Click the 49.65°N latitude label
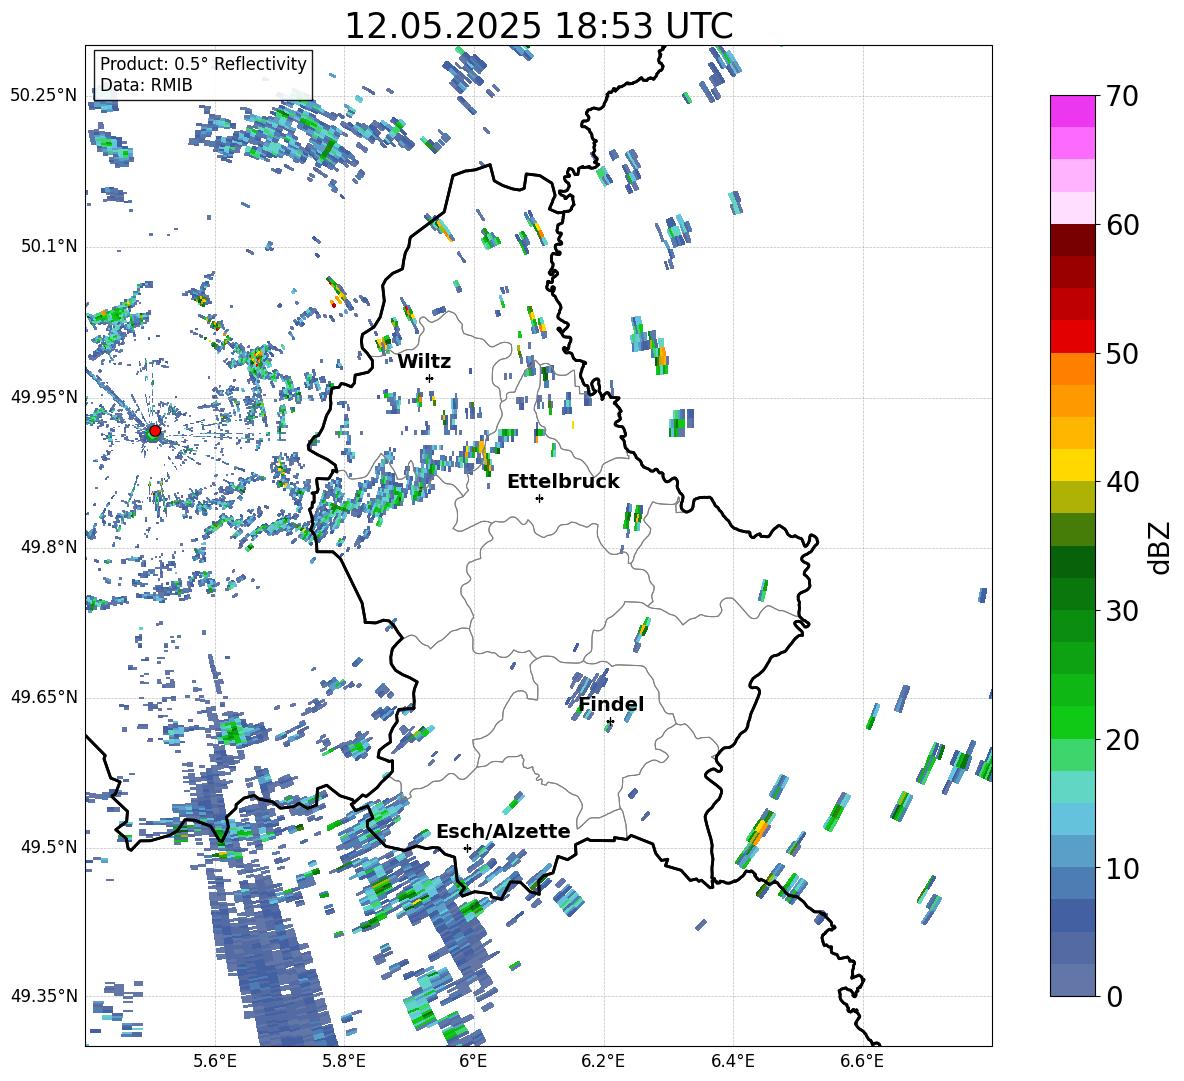The width and height of the screenshot is (1184, 1081). pyautogui.click(x=43, y=696)
